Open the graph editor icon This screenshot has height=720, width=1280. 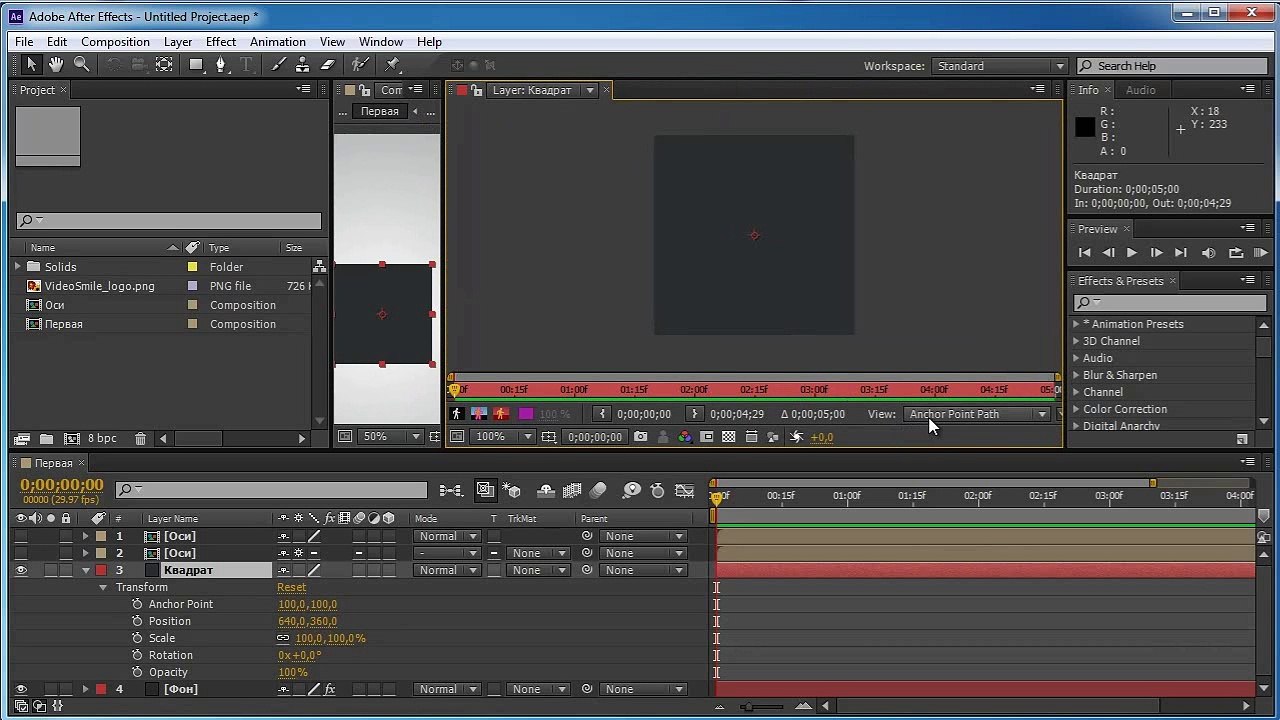pyautogui.click(x=685, y=490)
